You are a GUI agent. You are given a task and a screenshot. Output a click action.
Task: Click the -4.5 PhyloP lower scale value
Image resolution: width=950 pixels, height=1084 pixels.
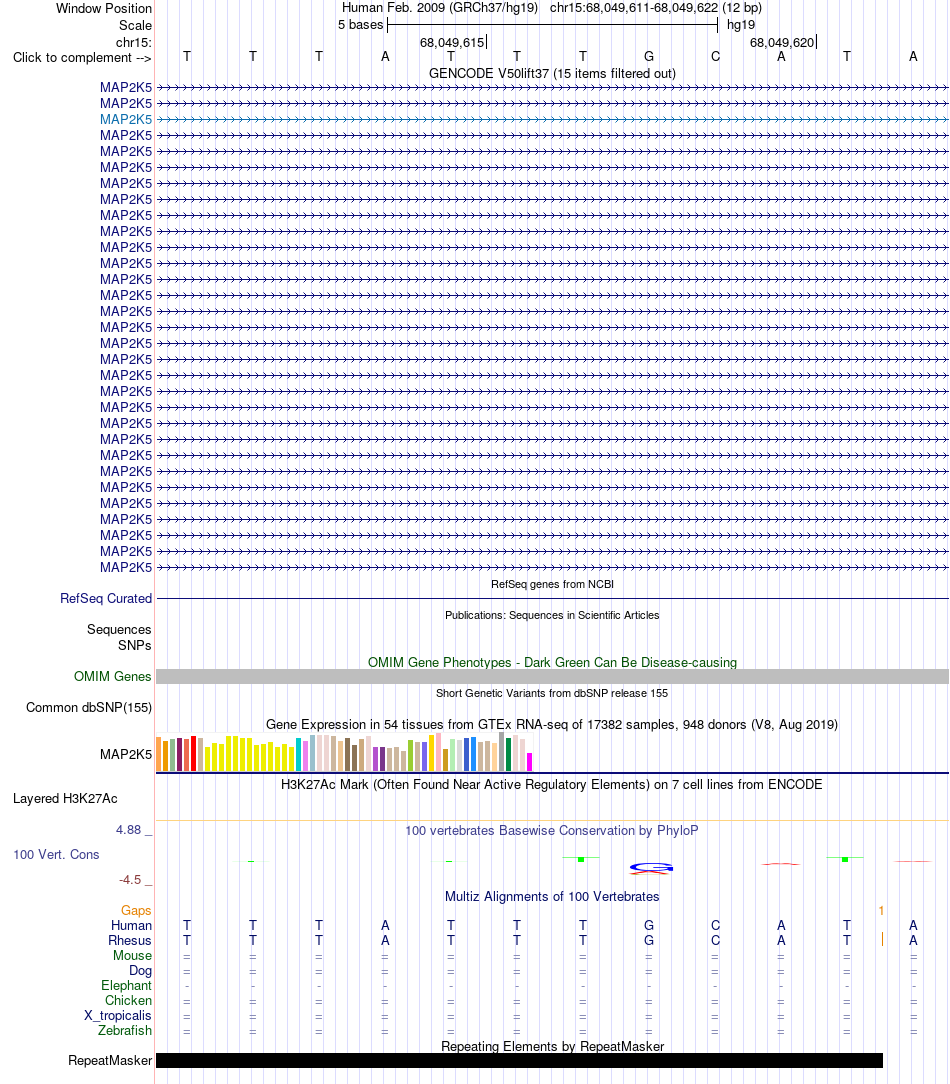130,880
